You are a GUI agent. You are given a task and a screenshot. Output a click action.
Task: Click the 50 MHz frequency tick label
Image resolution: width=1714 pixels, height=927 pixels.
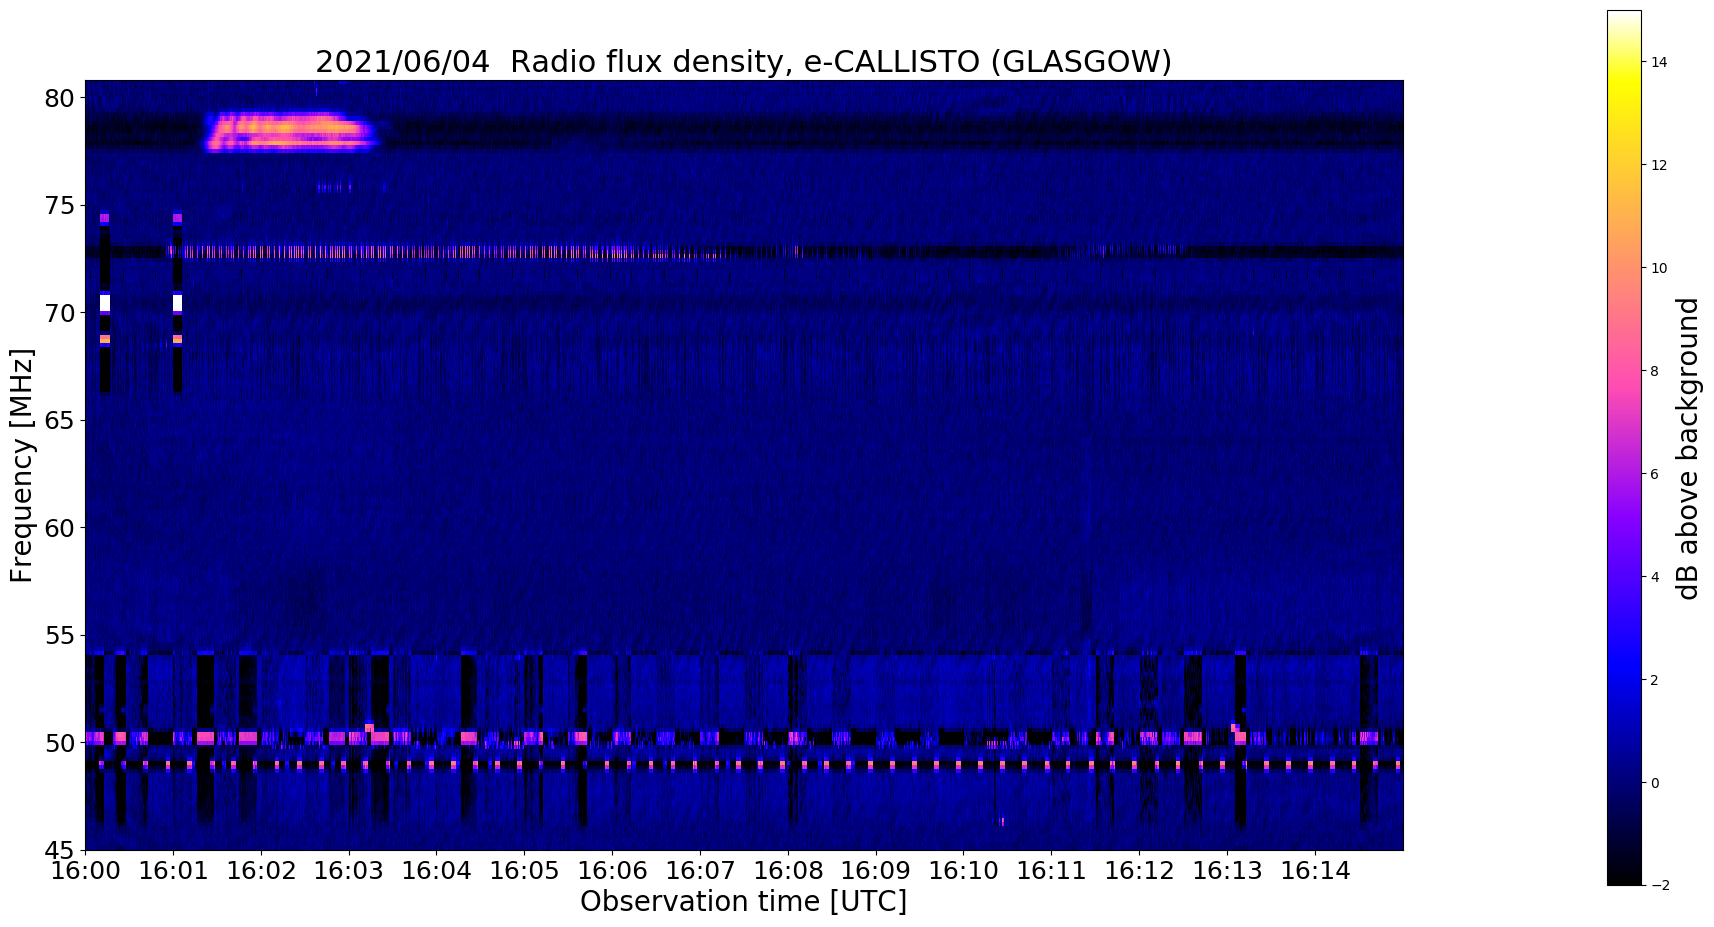[x=60, y=743]
